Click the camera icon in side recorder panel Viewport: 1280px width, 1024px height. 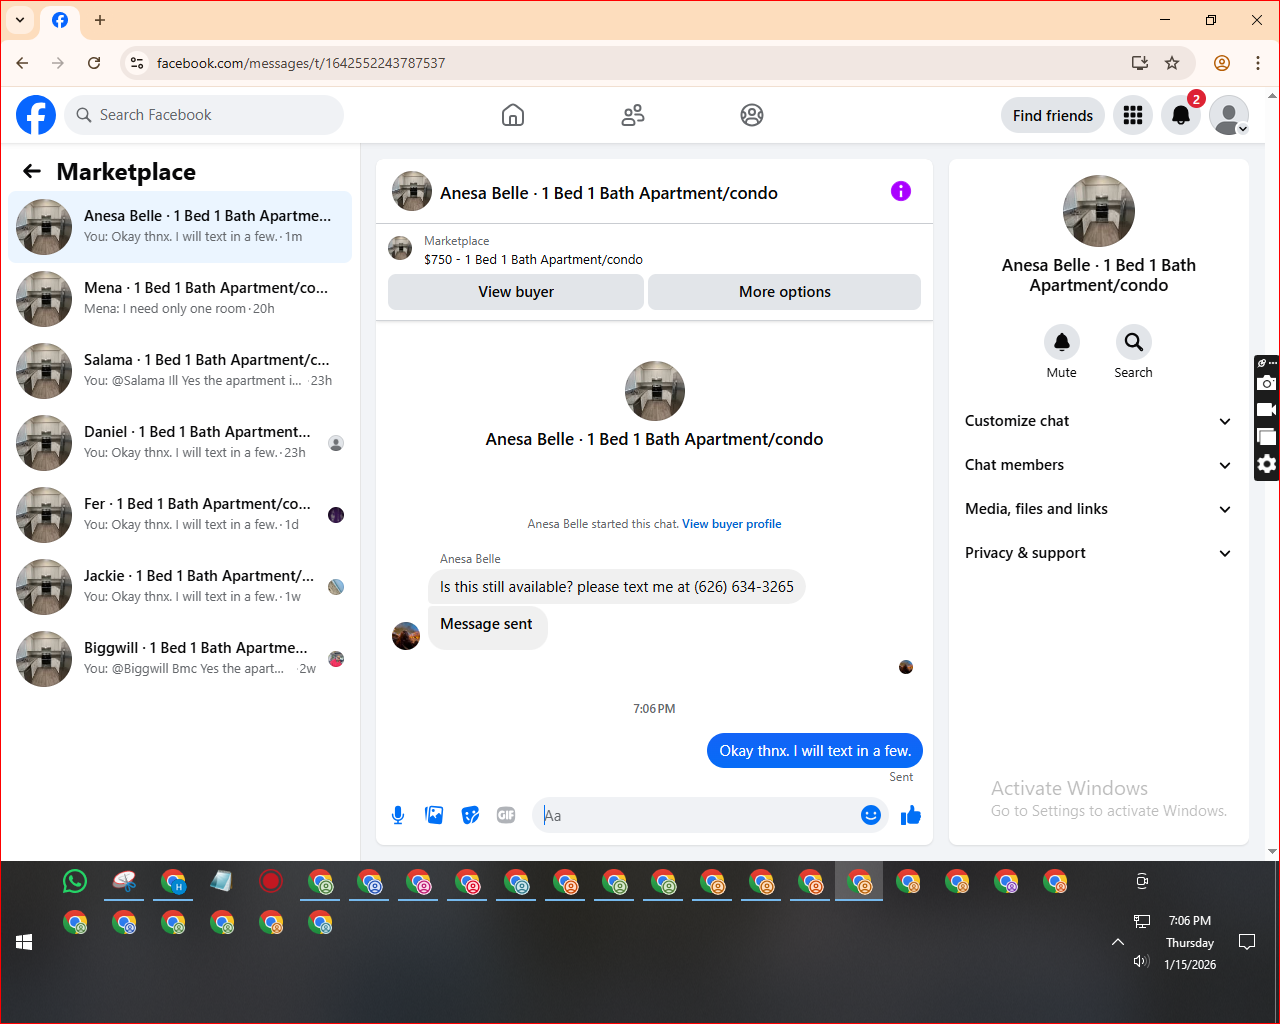[1267, 383]
